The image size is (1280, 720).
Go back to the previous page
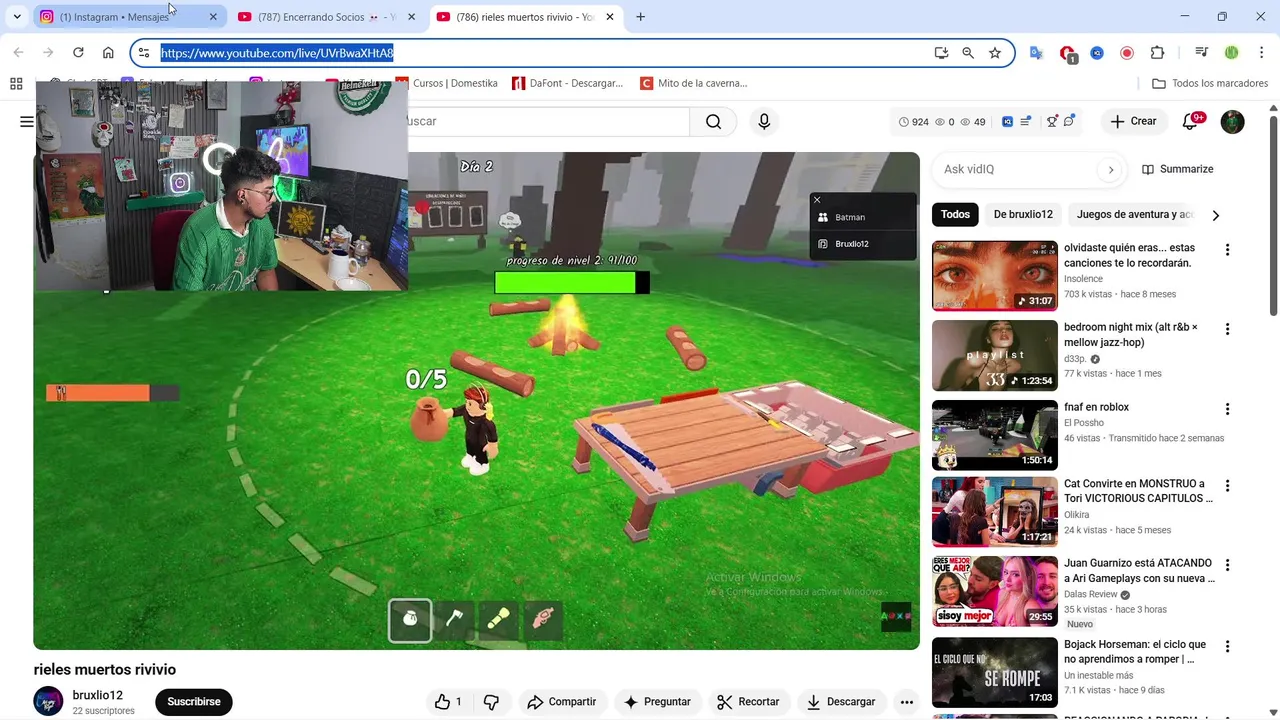[18, 53]
